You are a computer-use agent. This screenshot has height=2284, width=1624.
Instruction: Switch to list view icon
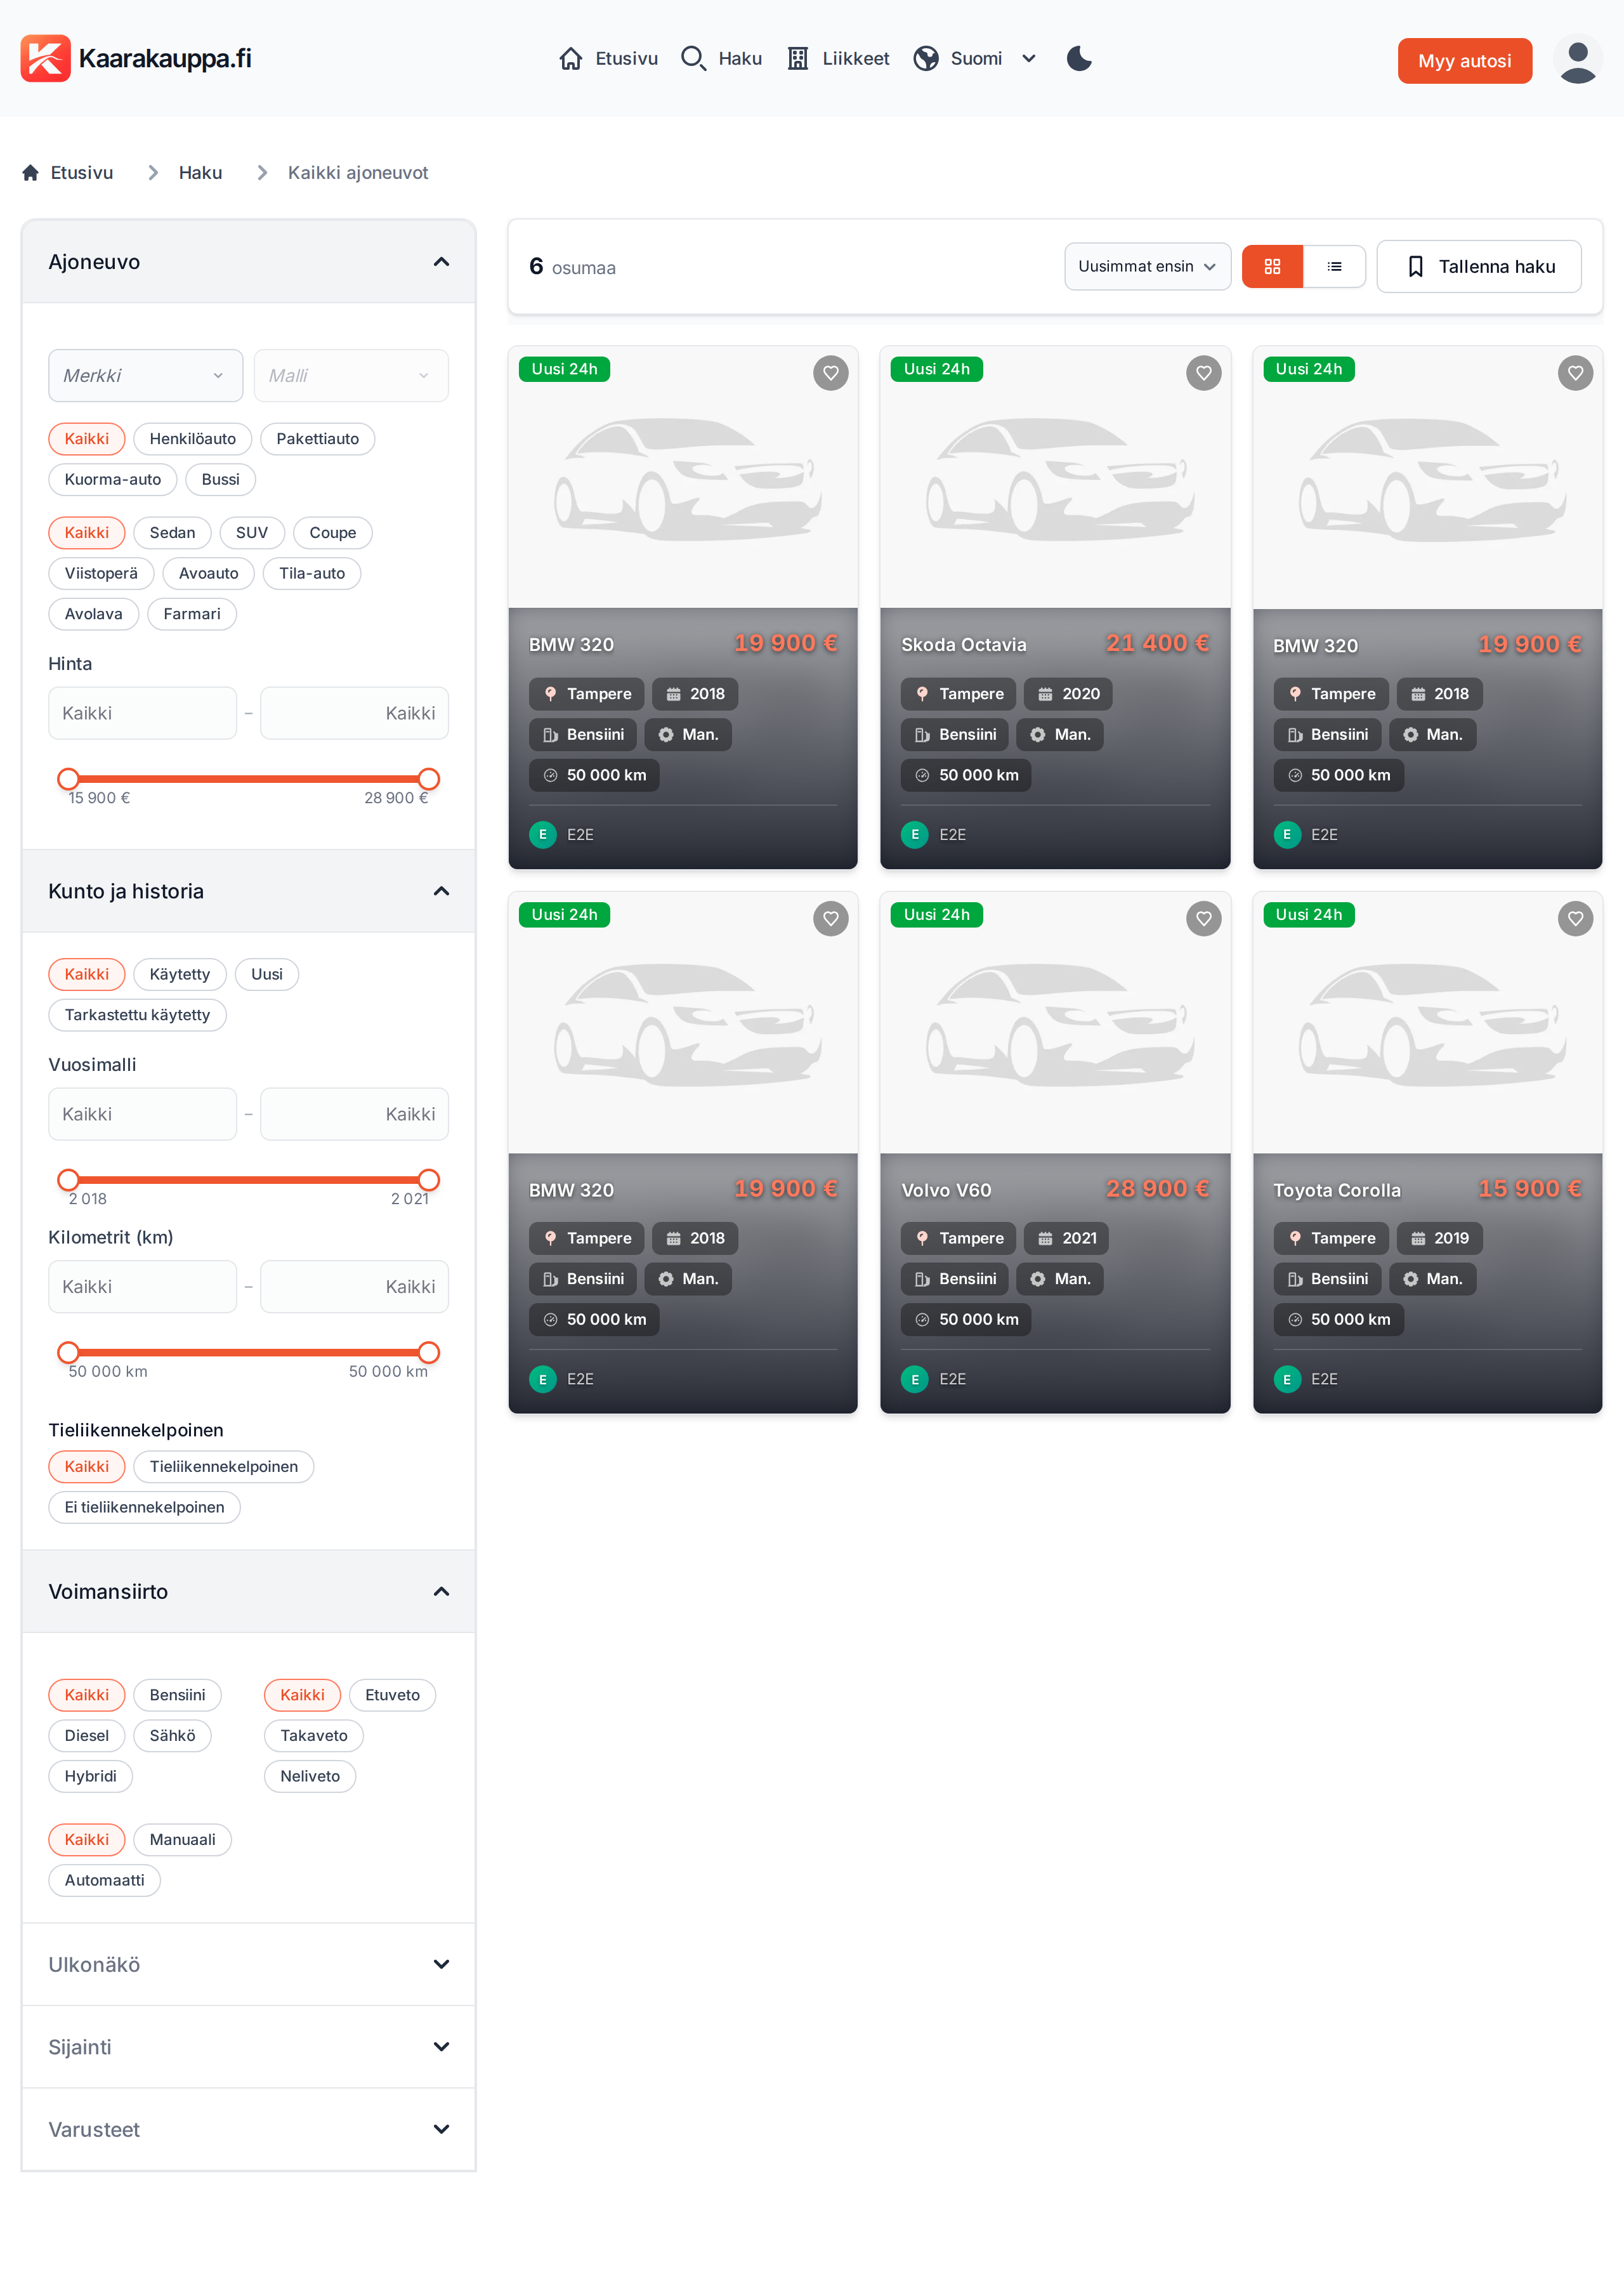1334,267
